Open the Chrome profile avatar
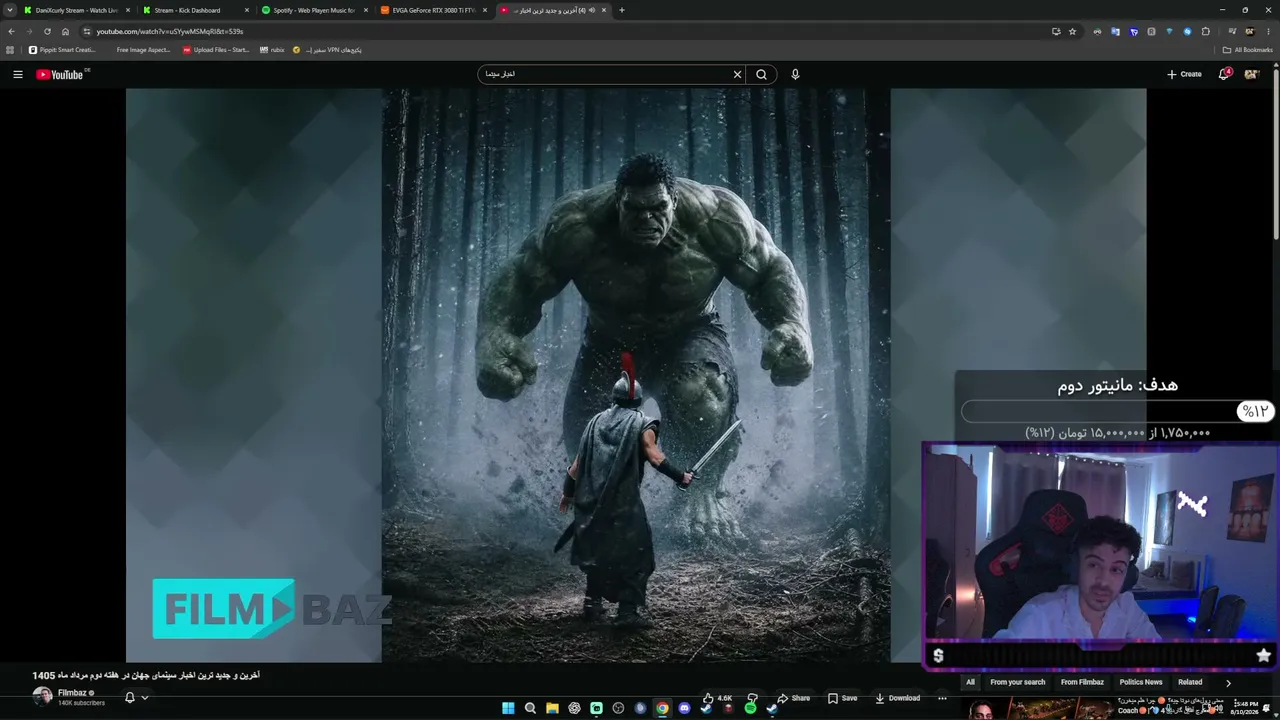 (1250, 31)
